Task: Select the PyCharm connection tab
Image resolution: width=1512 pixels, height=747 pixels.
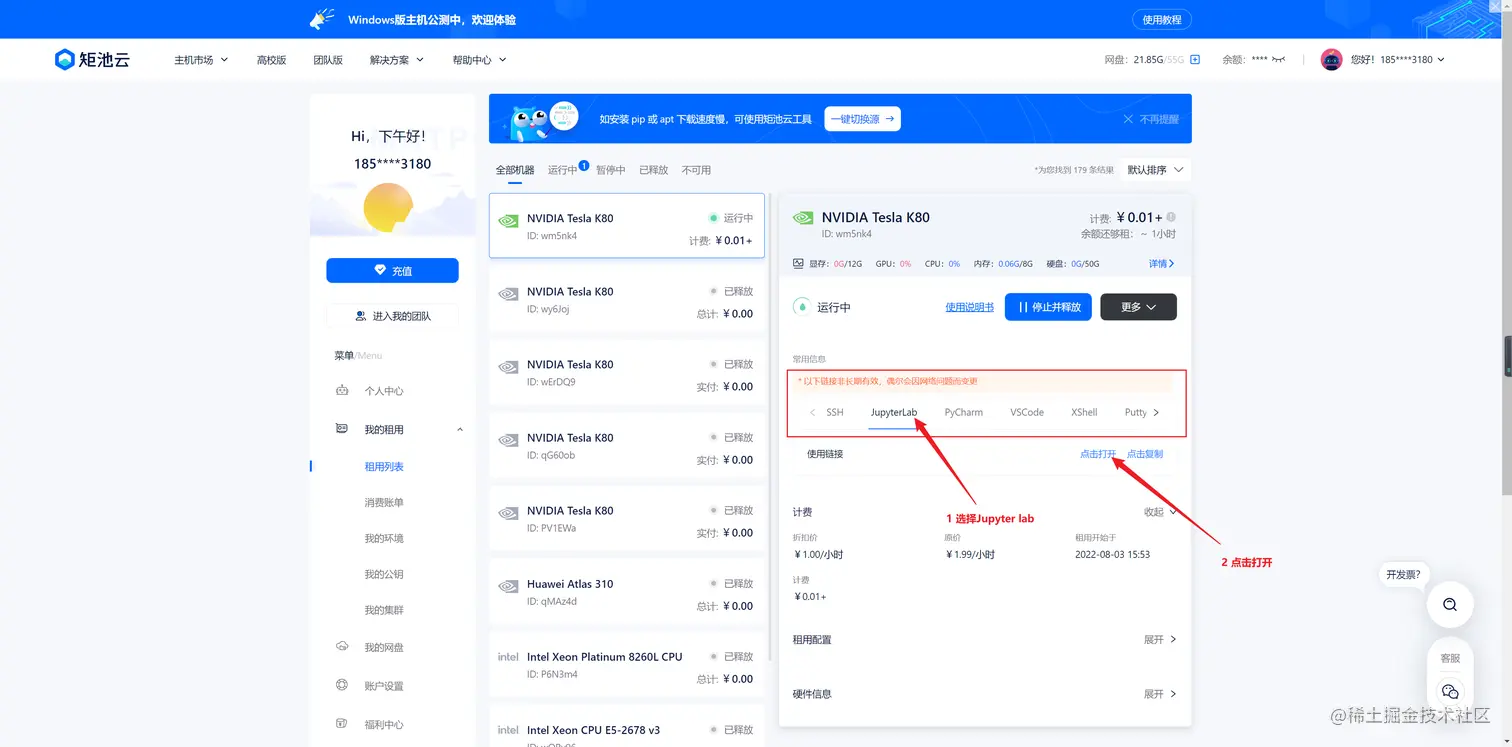Action: click(963, 412)
